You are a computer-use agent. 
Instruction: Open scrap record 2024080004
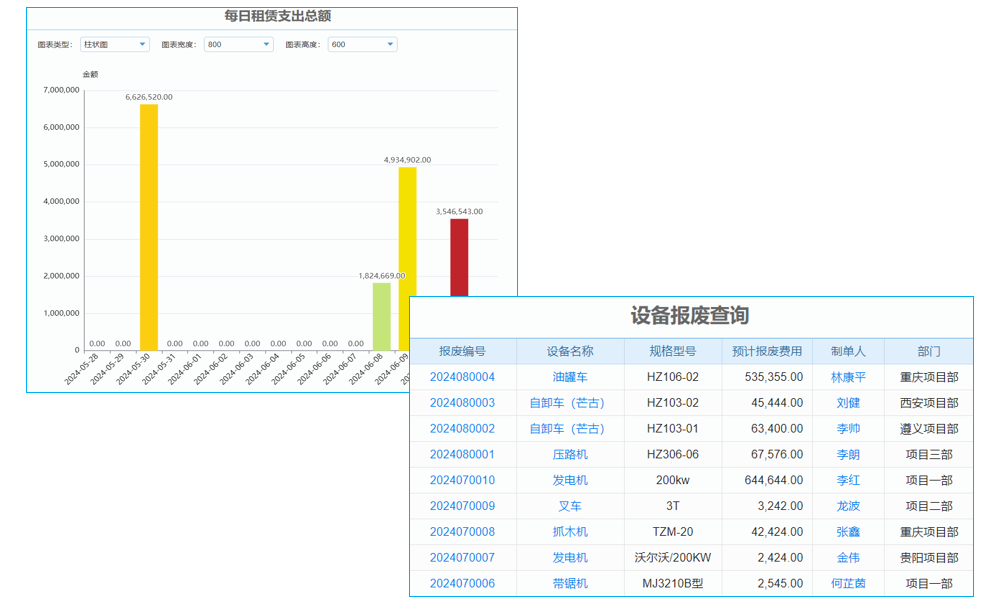(462, 376)
